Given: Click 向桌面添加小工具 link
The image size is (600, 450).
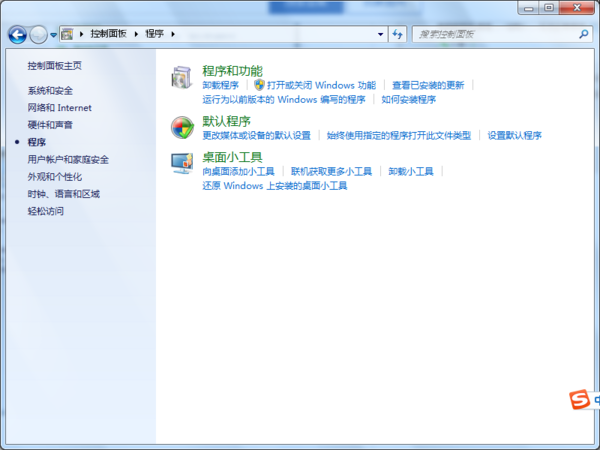Looking at the screenshot, I should [x=238, y=171].
